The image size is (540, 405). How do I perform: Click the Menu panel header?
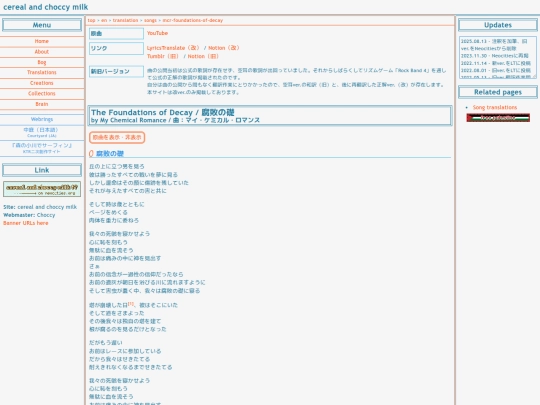pyautogui.click(x=42, y=25)
